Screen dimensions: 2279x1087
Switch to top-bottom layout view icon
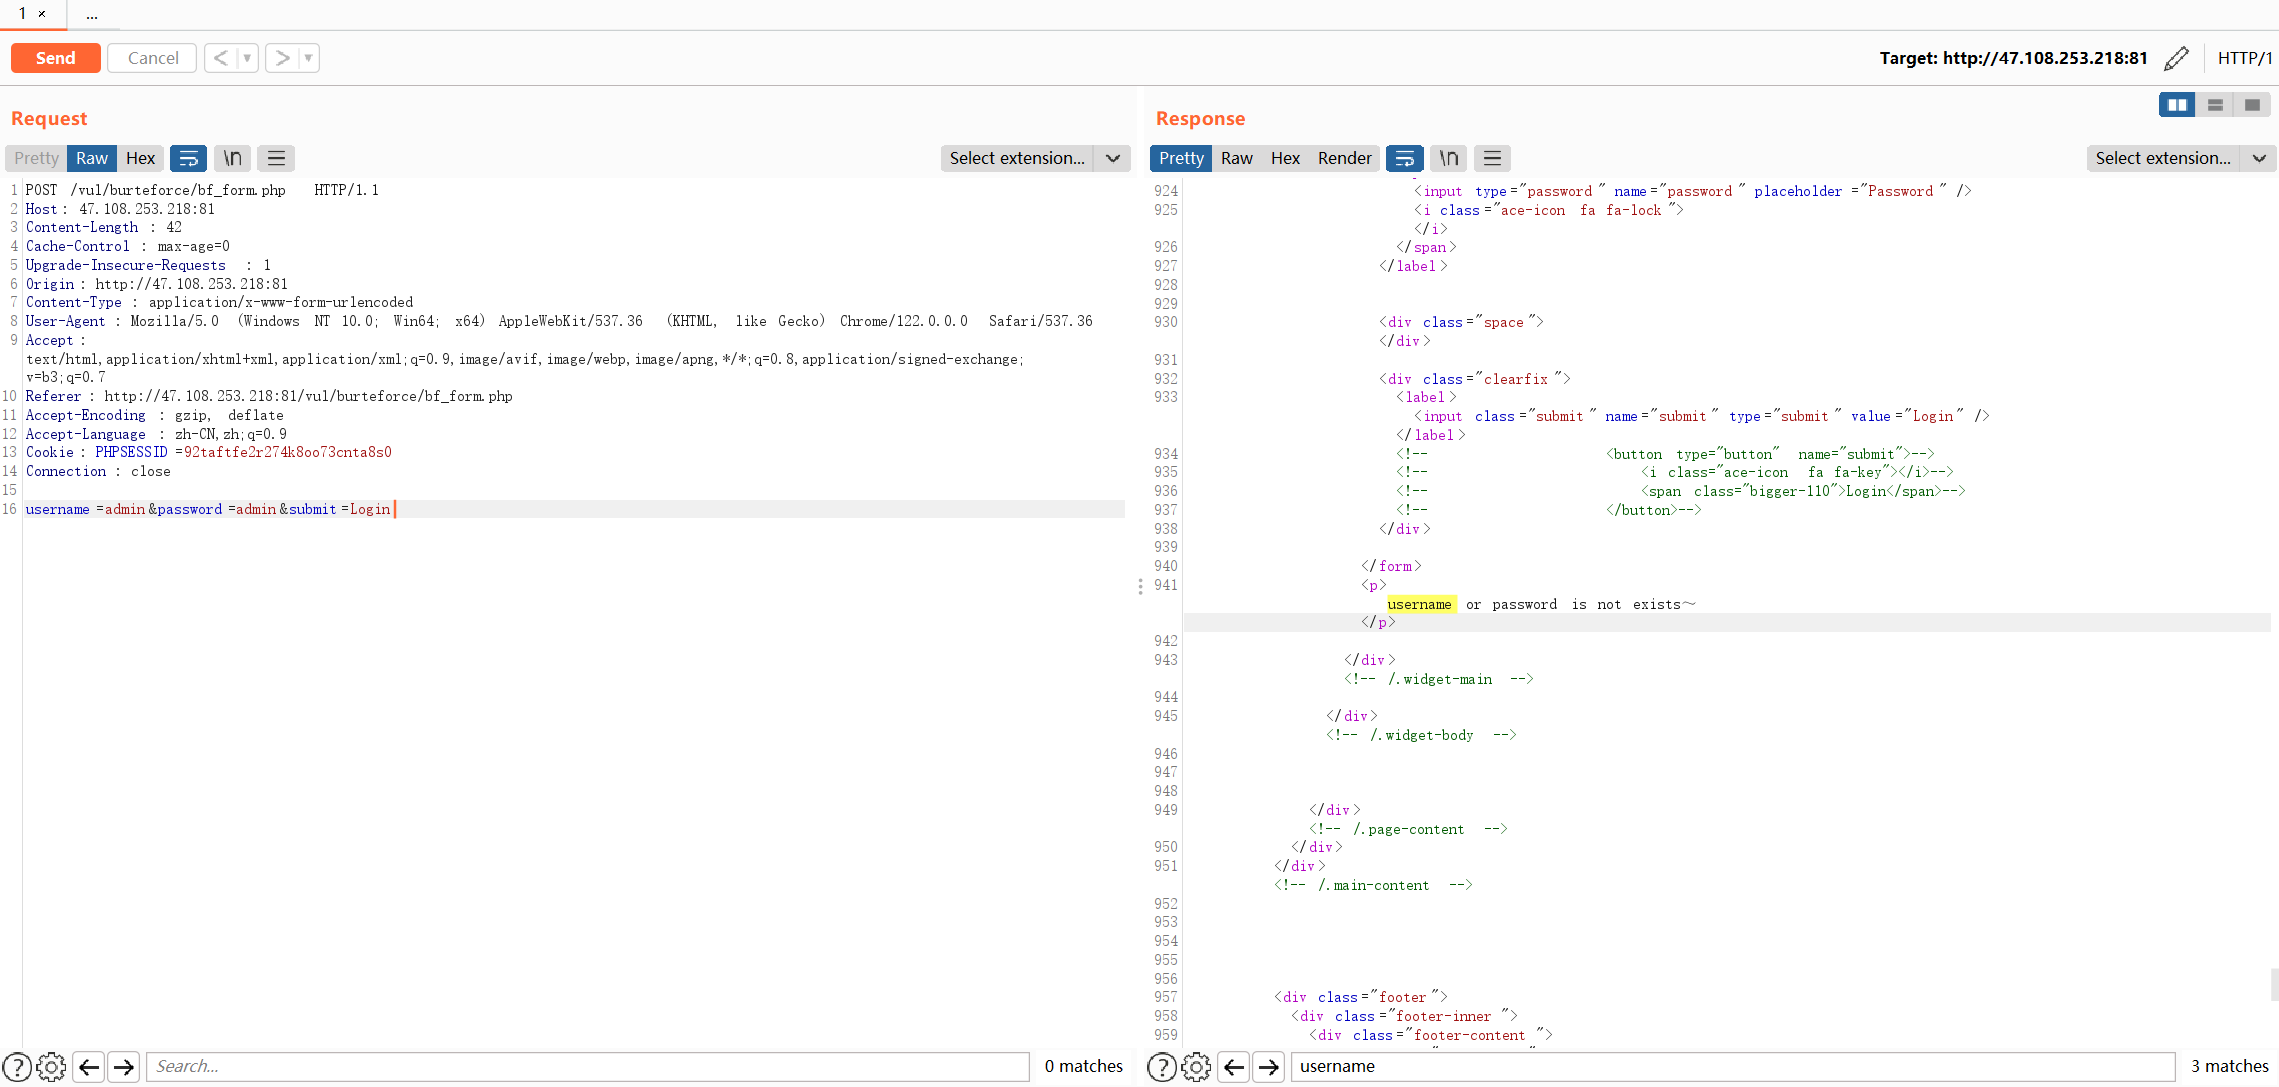[2215, 105]
